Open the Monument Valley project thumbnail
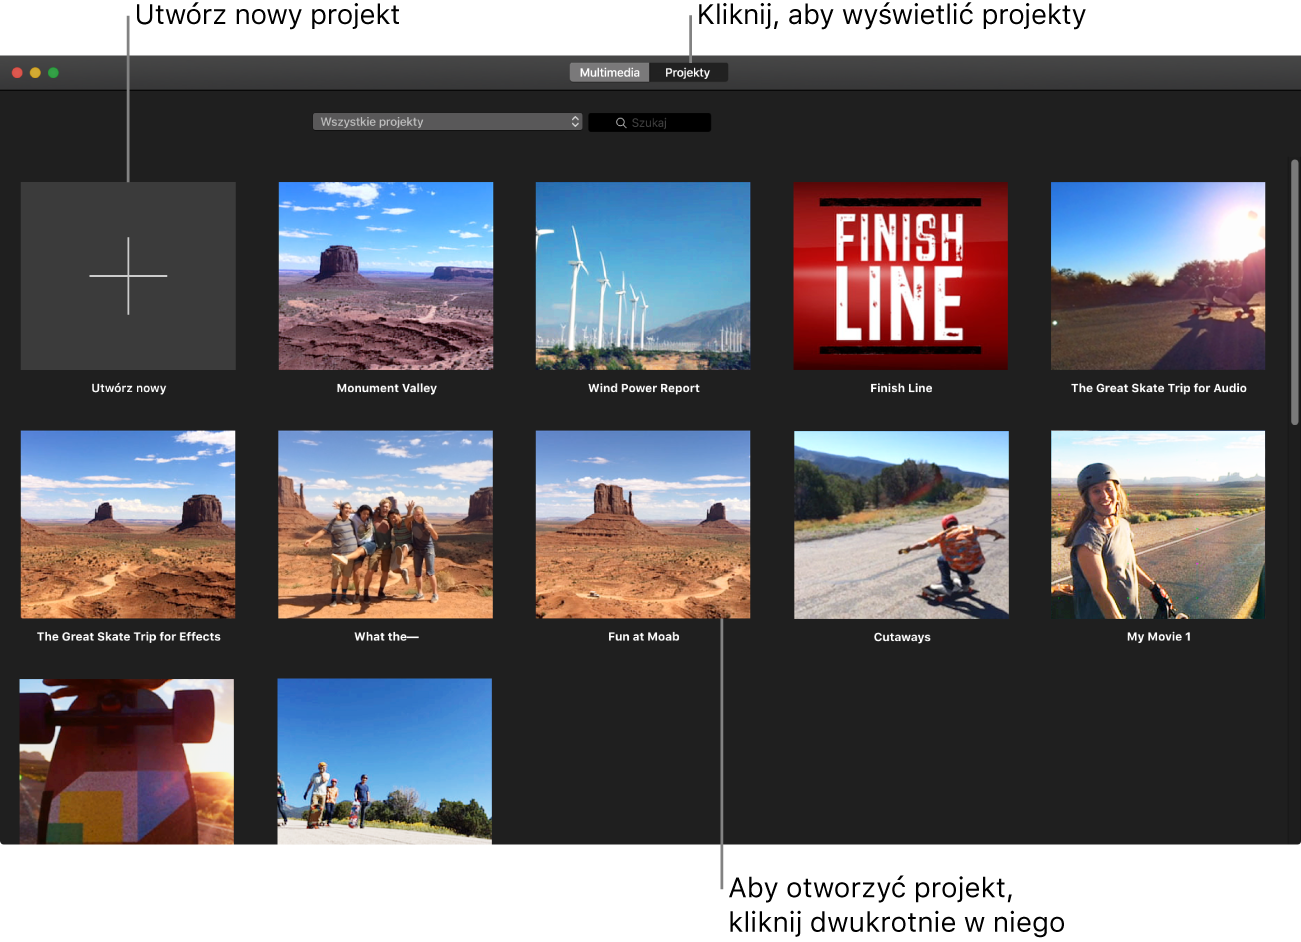Image resolution: width=1301 pixels, height=942 pixels. pos(386,276)
